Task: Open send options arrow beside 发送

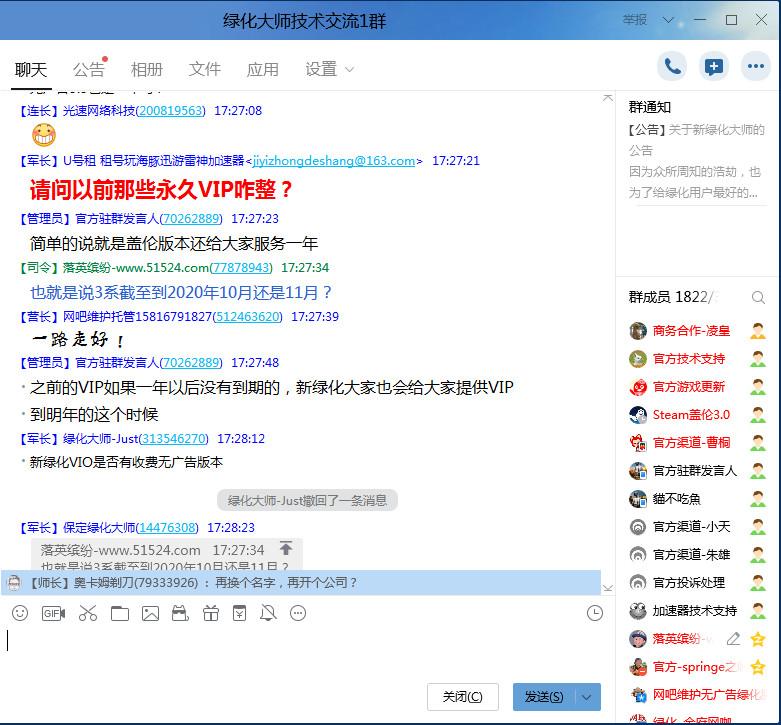Action: click(x=587, y=697)
